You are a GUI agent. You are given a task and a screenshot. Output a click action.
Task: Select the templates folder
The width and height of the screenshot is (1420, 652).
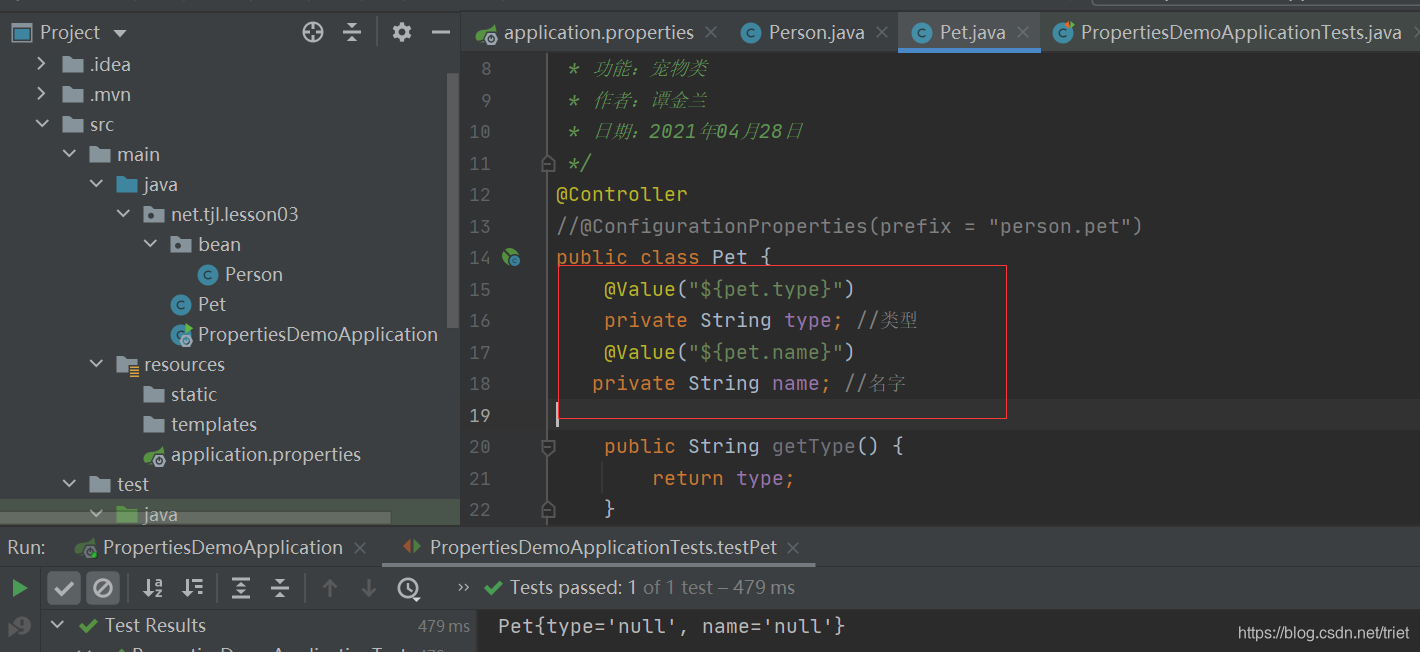click(200, 424)
